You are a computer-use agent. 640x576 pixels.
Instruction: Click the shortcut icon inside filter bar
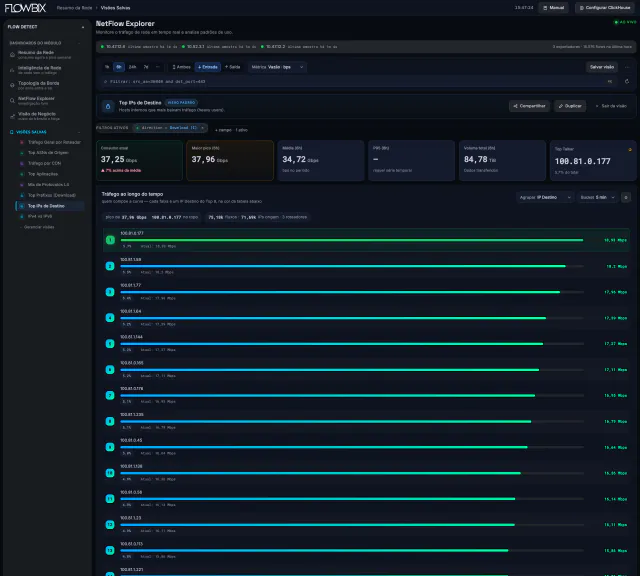[610, 82]
